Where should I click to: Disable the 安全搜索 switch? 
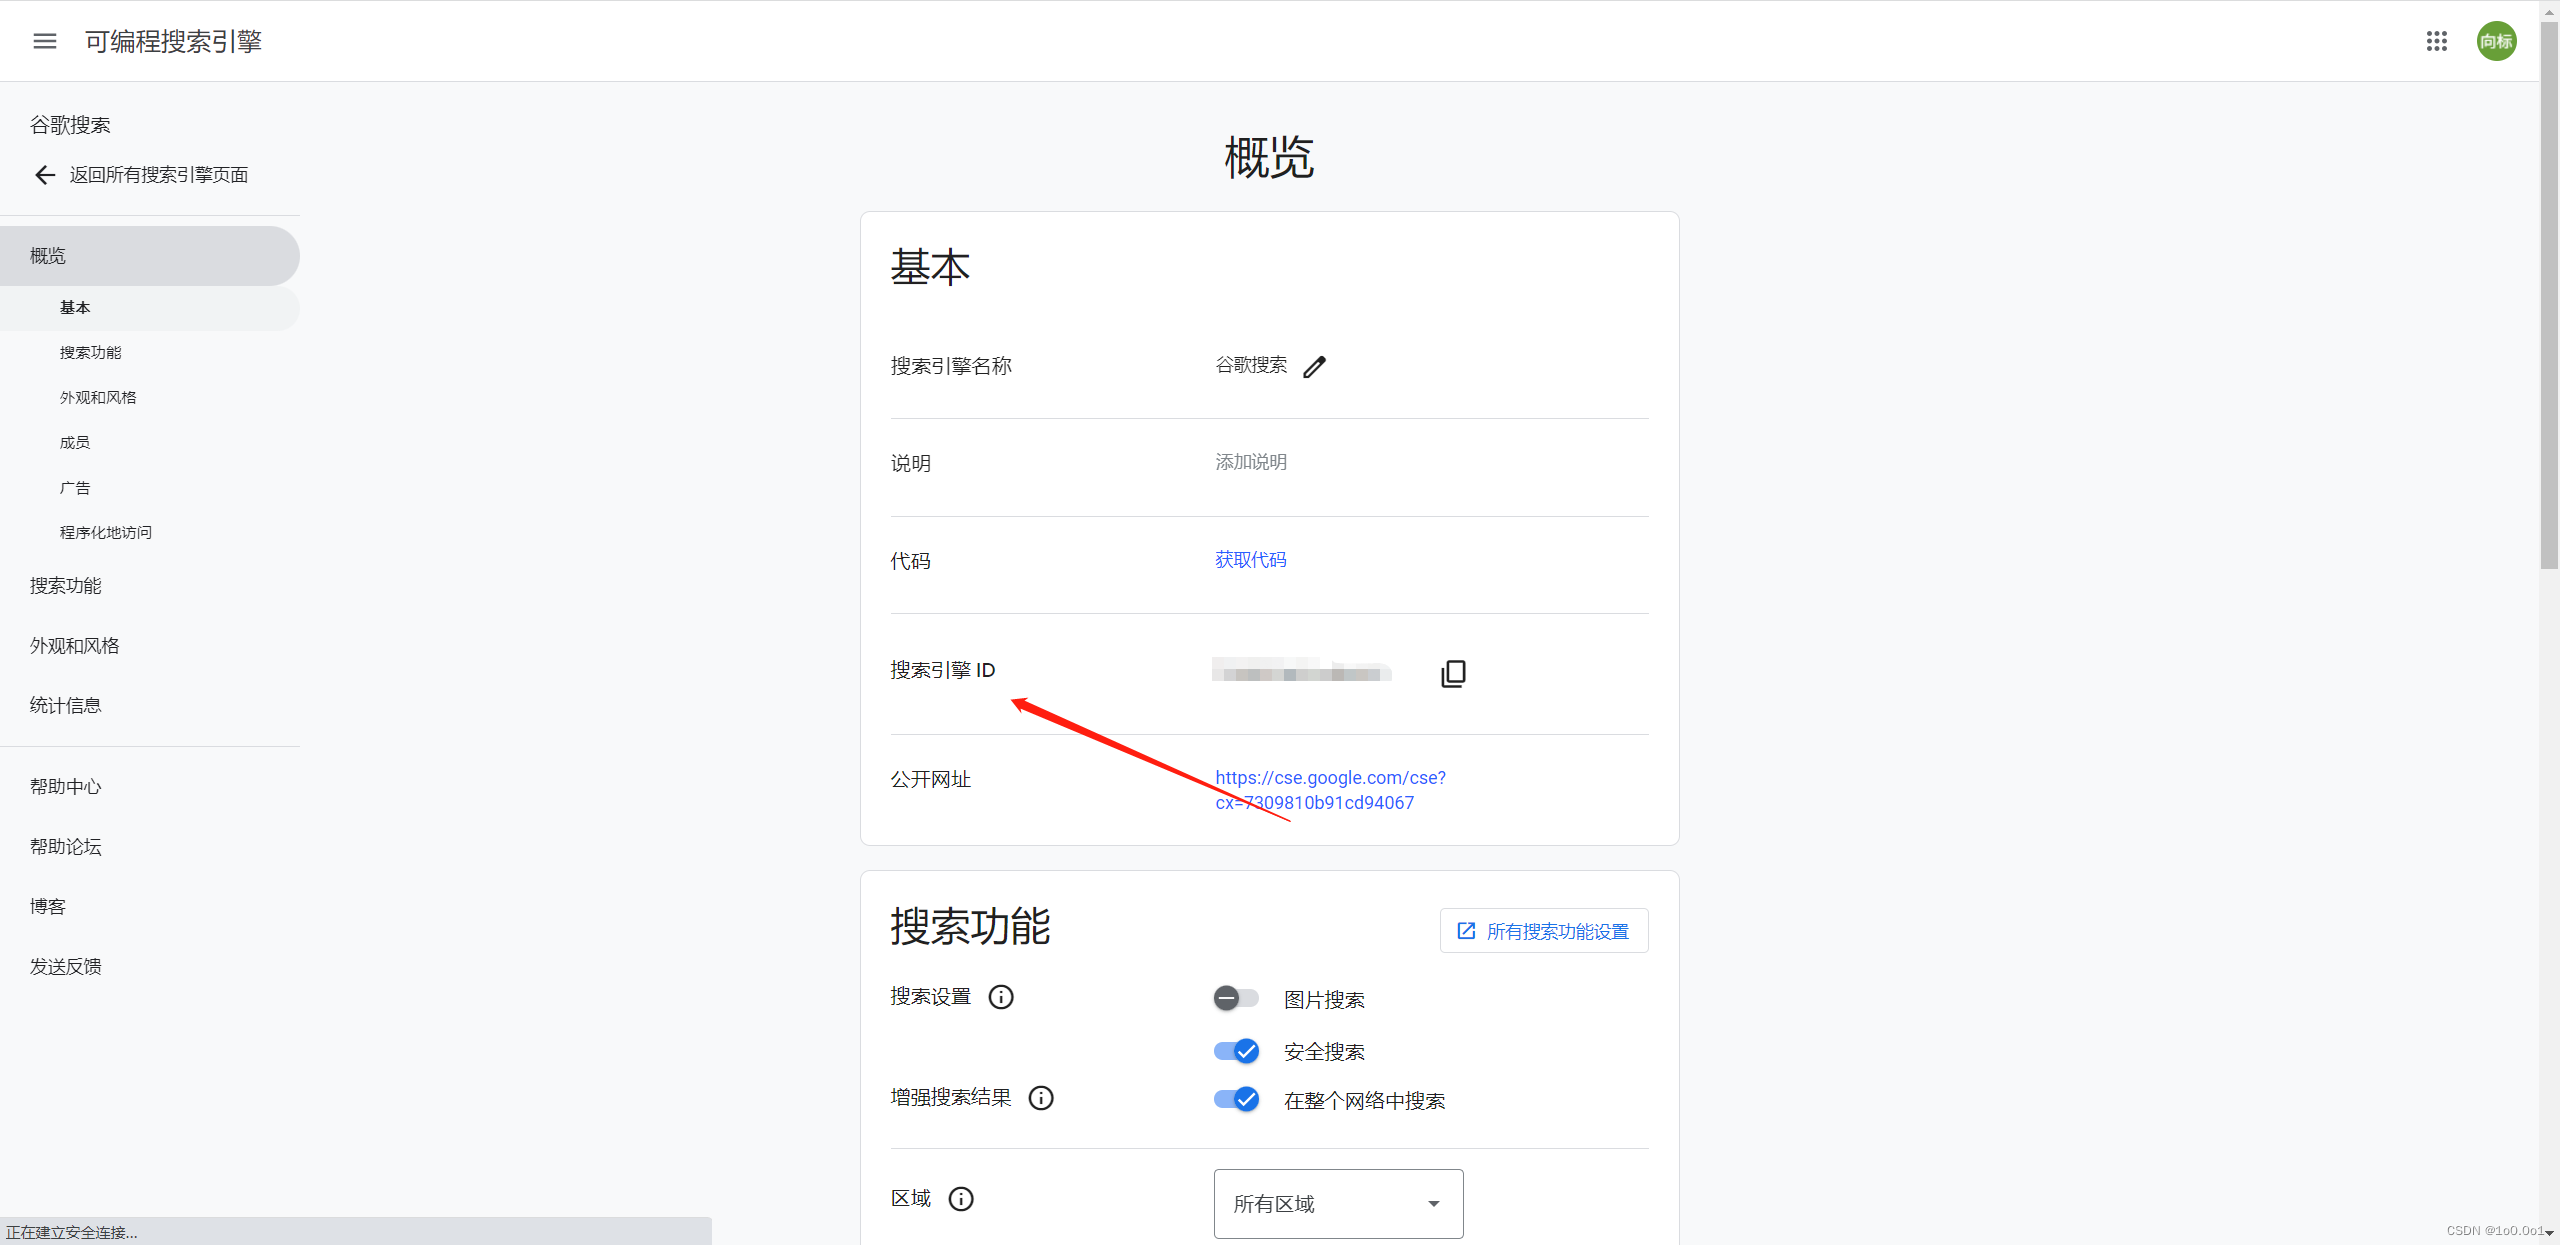[1236, 1051]
